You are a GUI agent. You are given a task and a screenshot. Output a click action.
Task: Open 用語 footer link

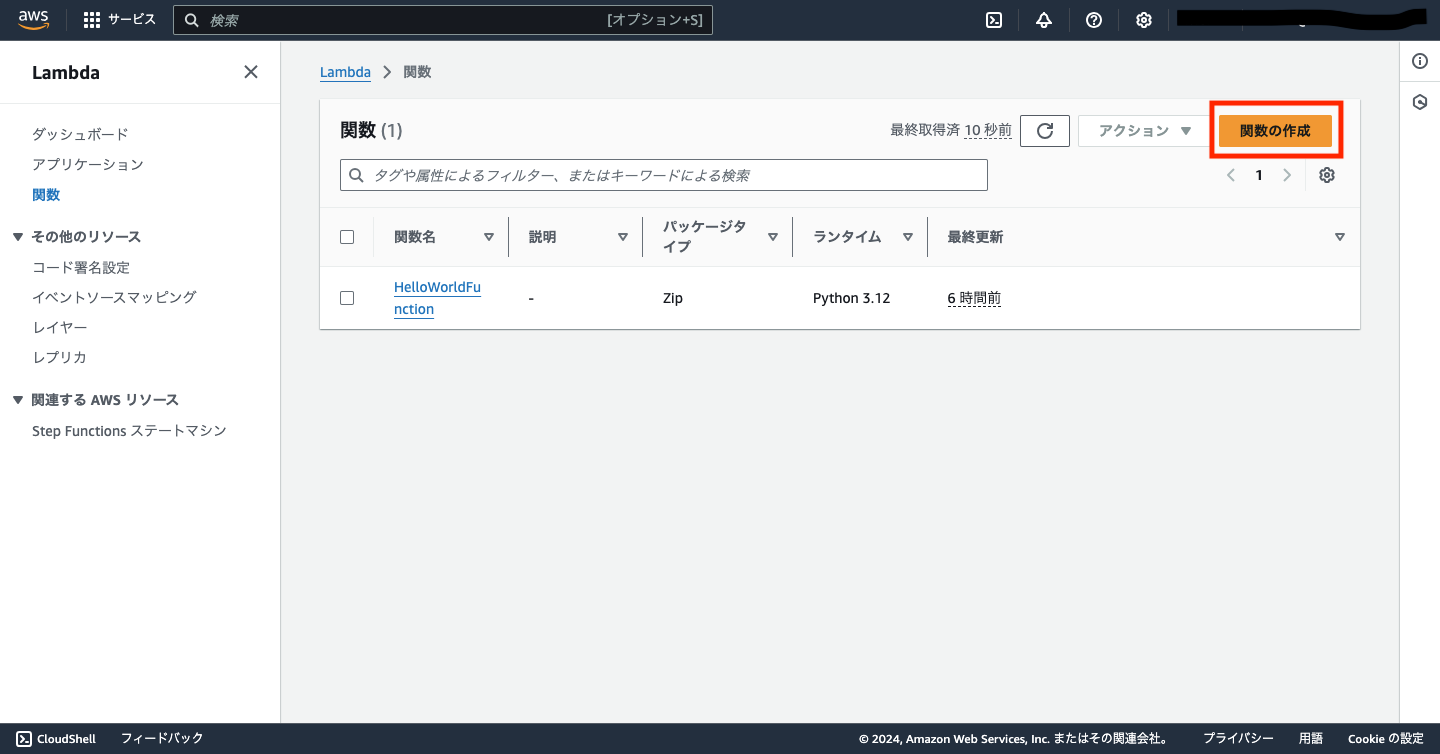[x=1311, y=738]
